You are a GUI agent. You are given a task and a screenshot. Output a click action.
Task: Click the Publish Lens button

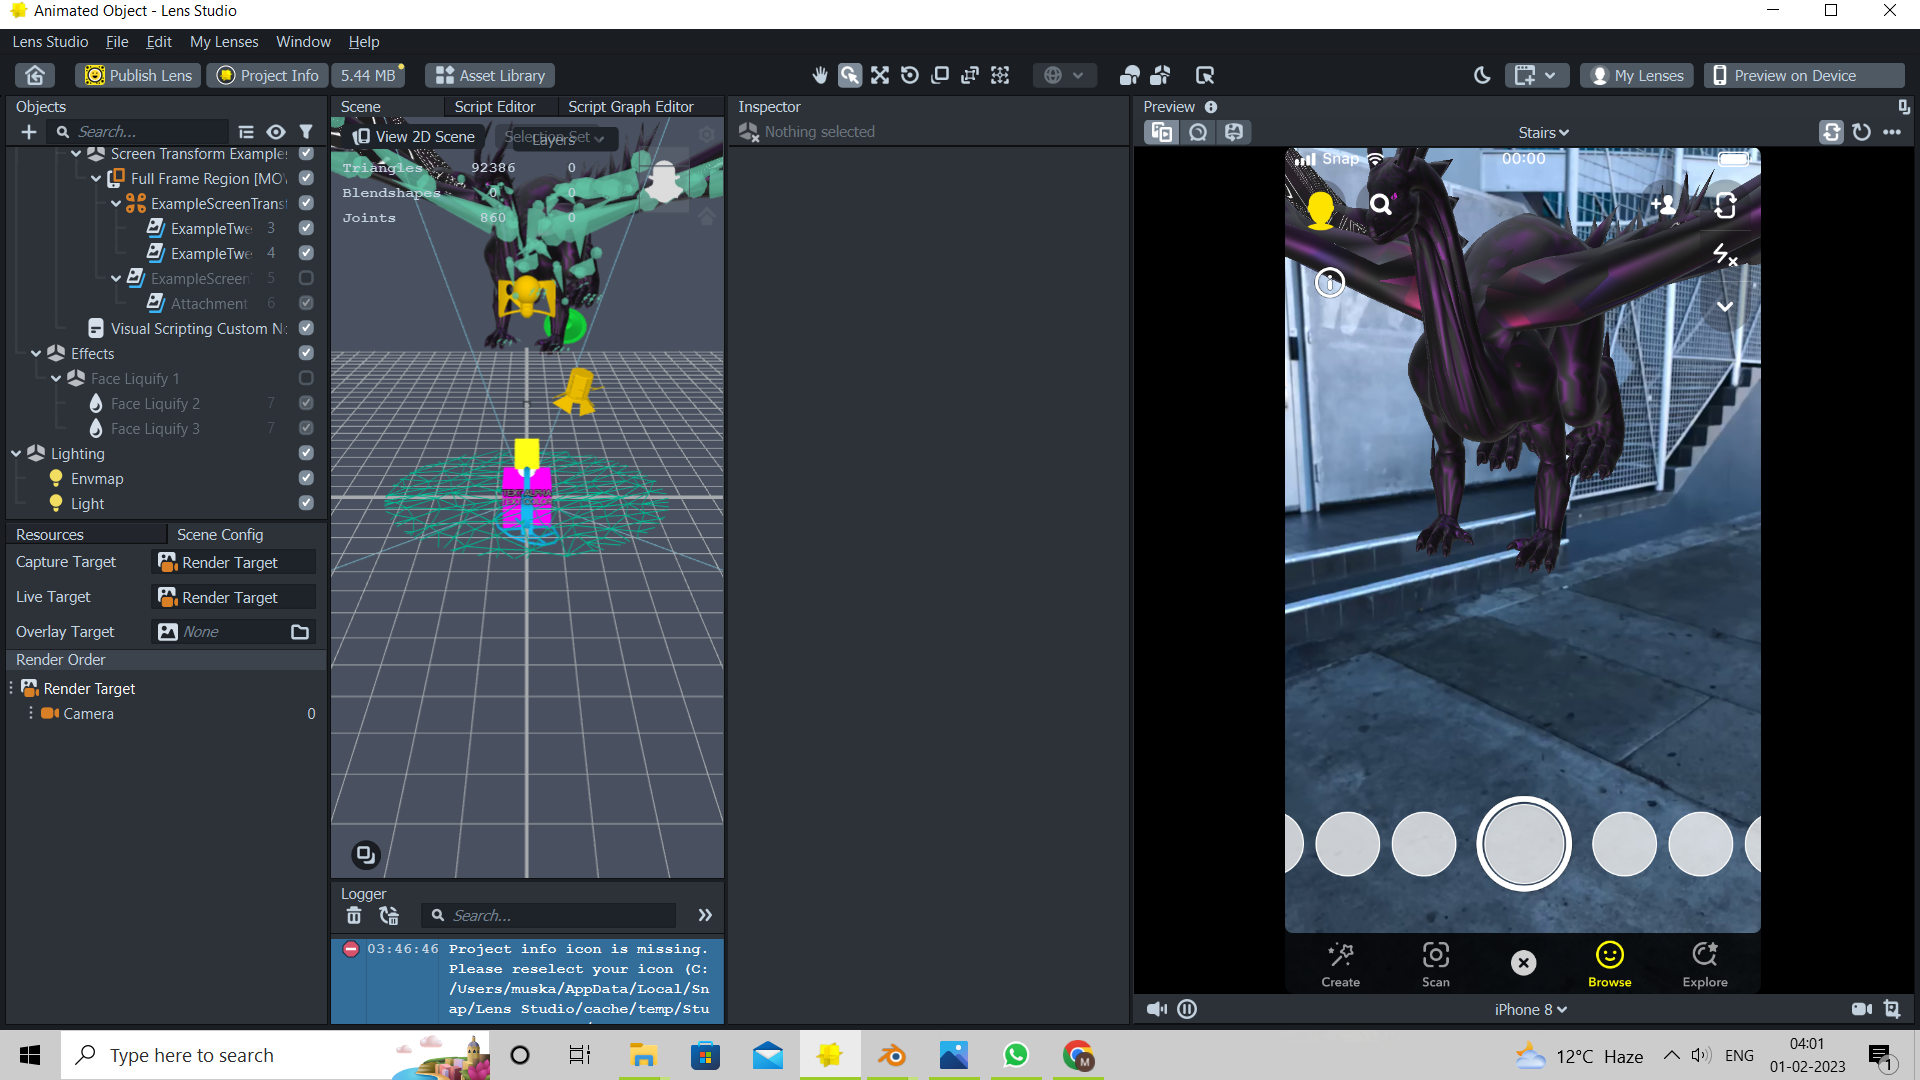(x=138, y=75)
